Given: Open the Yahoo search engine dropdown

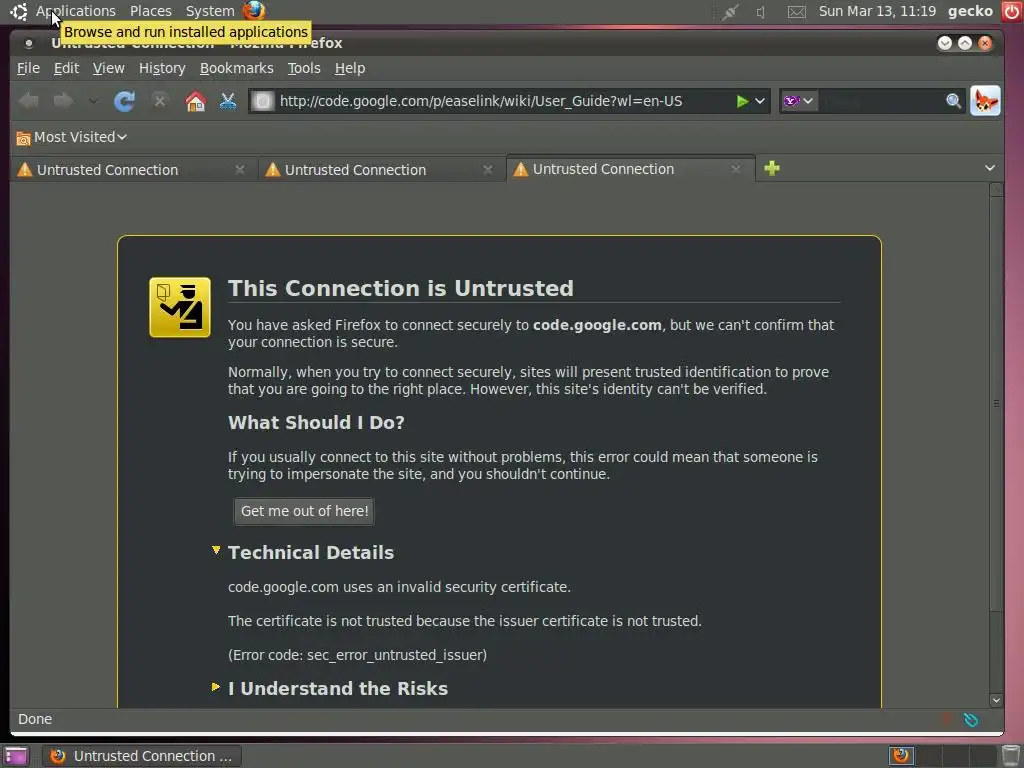Looking at the screenshot, I should tap(798, 101).
